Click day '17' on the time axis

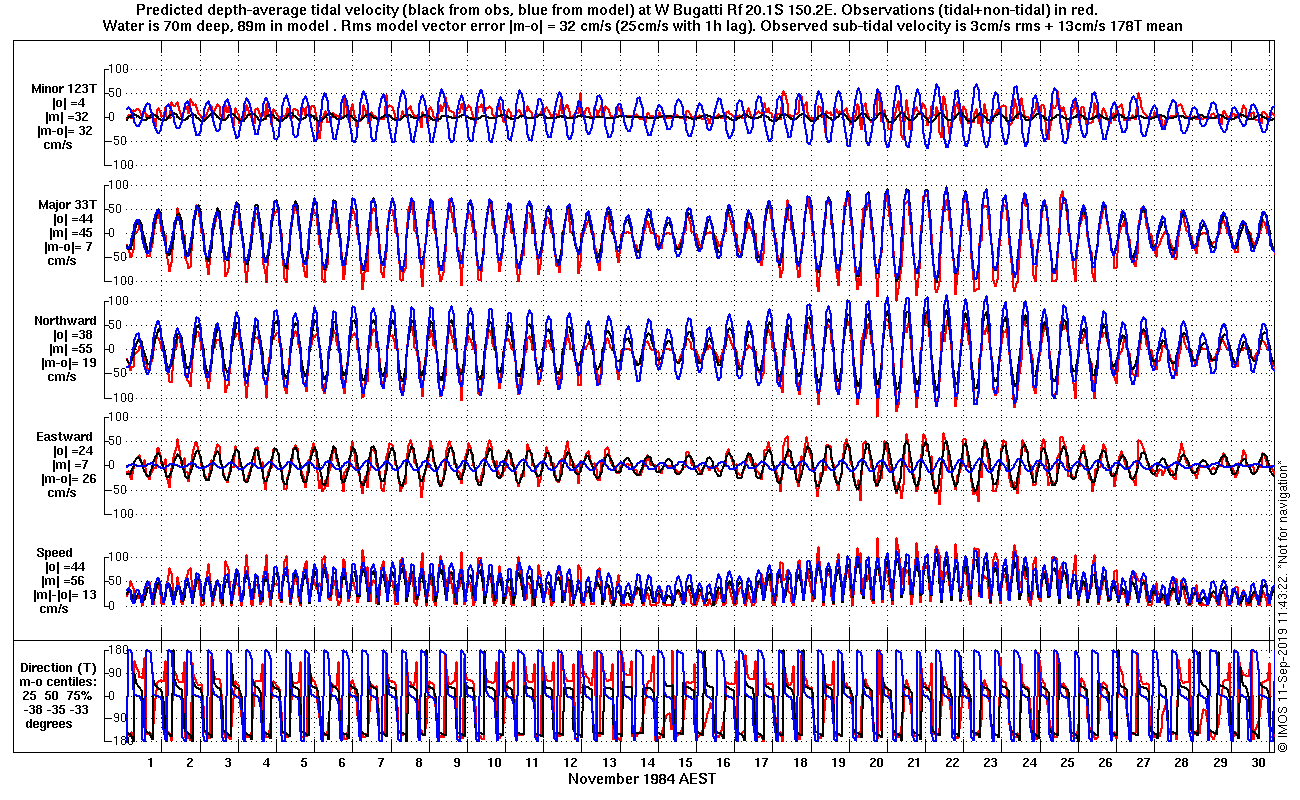(761, 763)
